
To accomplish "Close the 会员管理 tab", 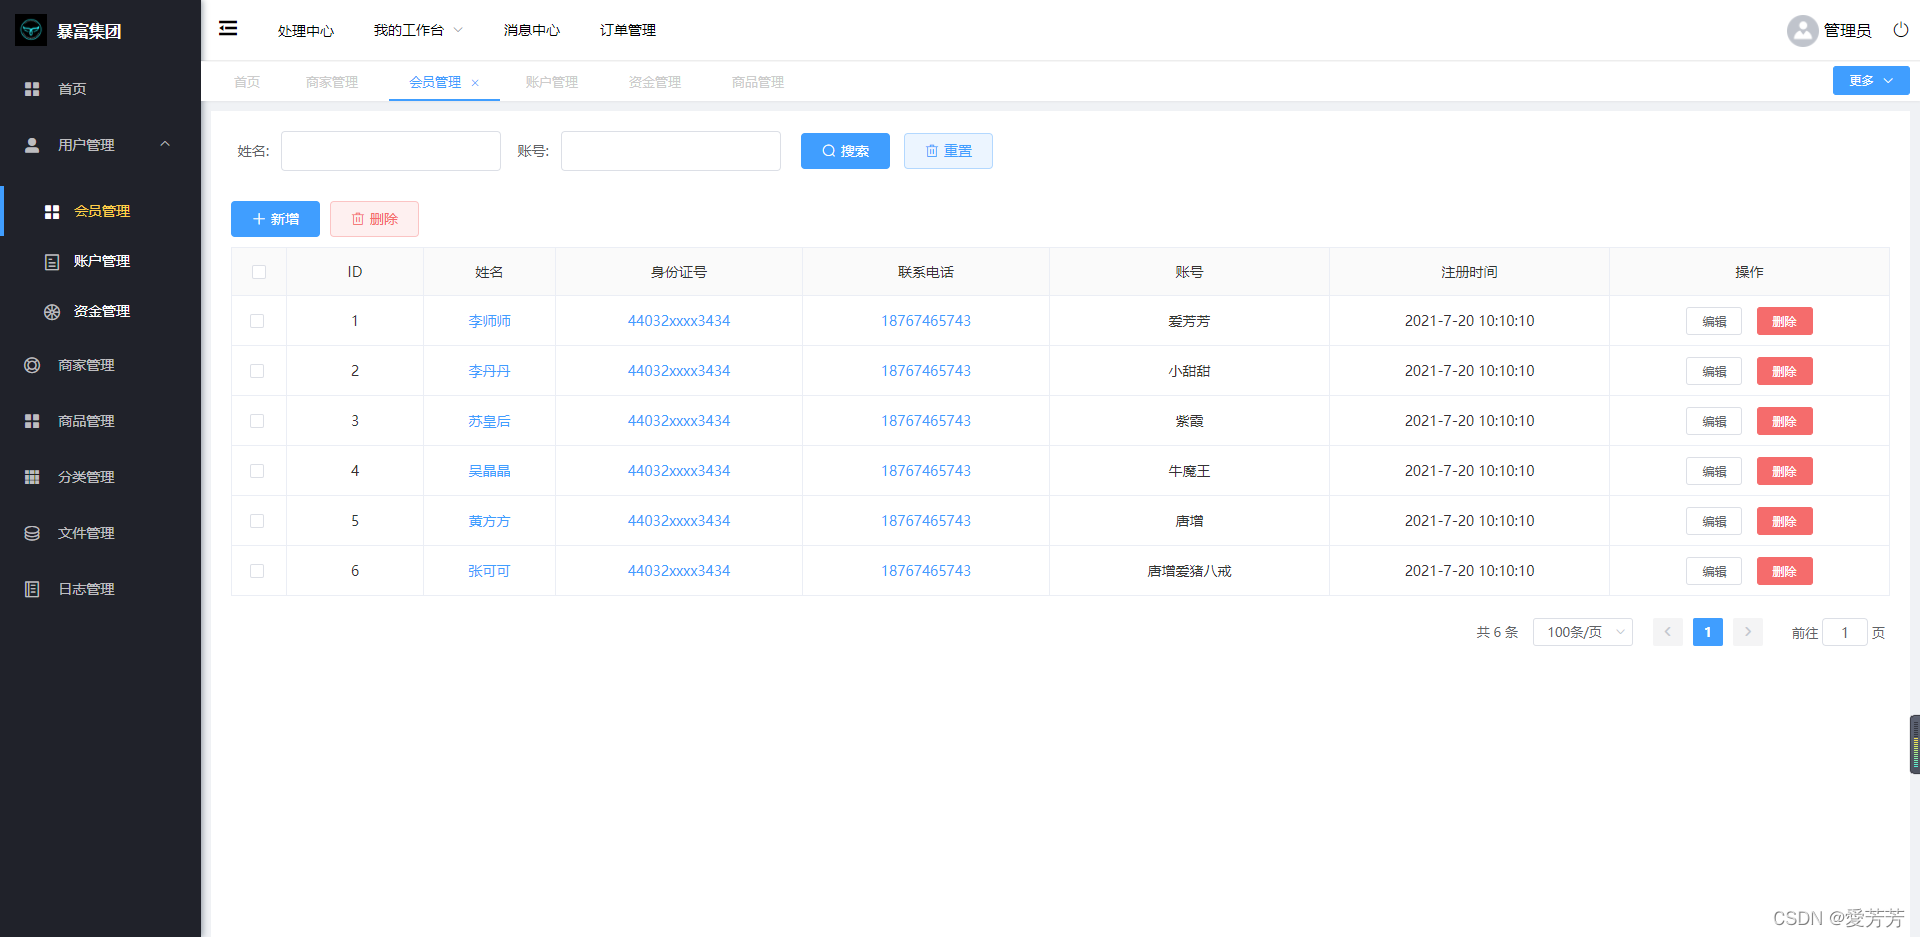I will (475, 83).
